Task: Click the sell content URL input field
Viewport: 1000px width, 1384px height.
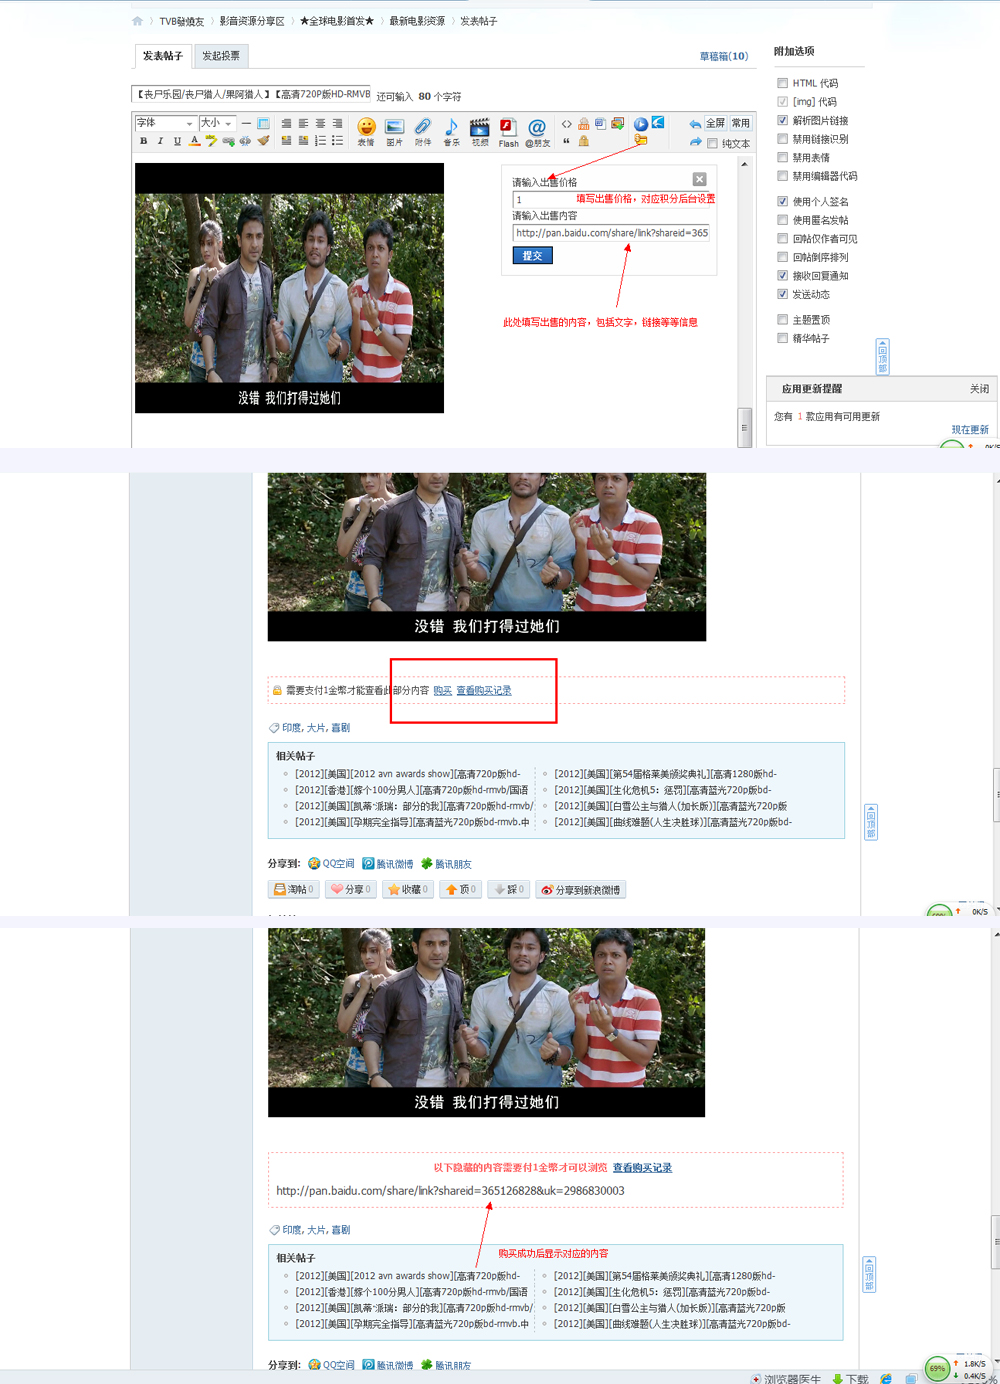Action: (611, 233)
